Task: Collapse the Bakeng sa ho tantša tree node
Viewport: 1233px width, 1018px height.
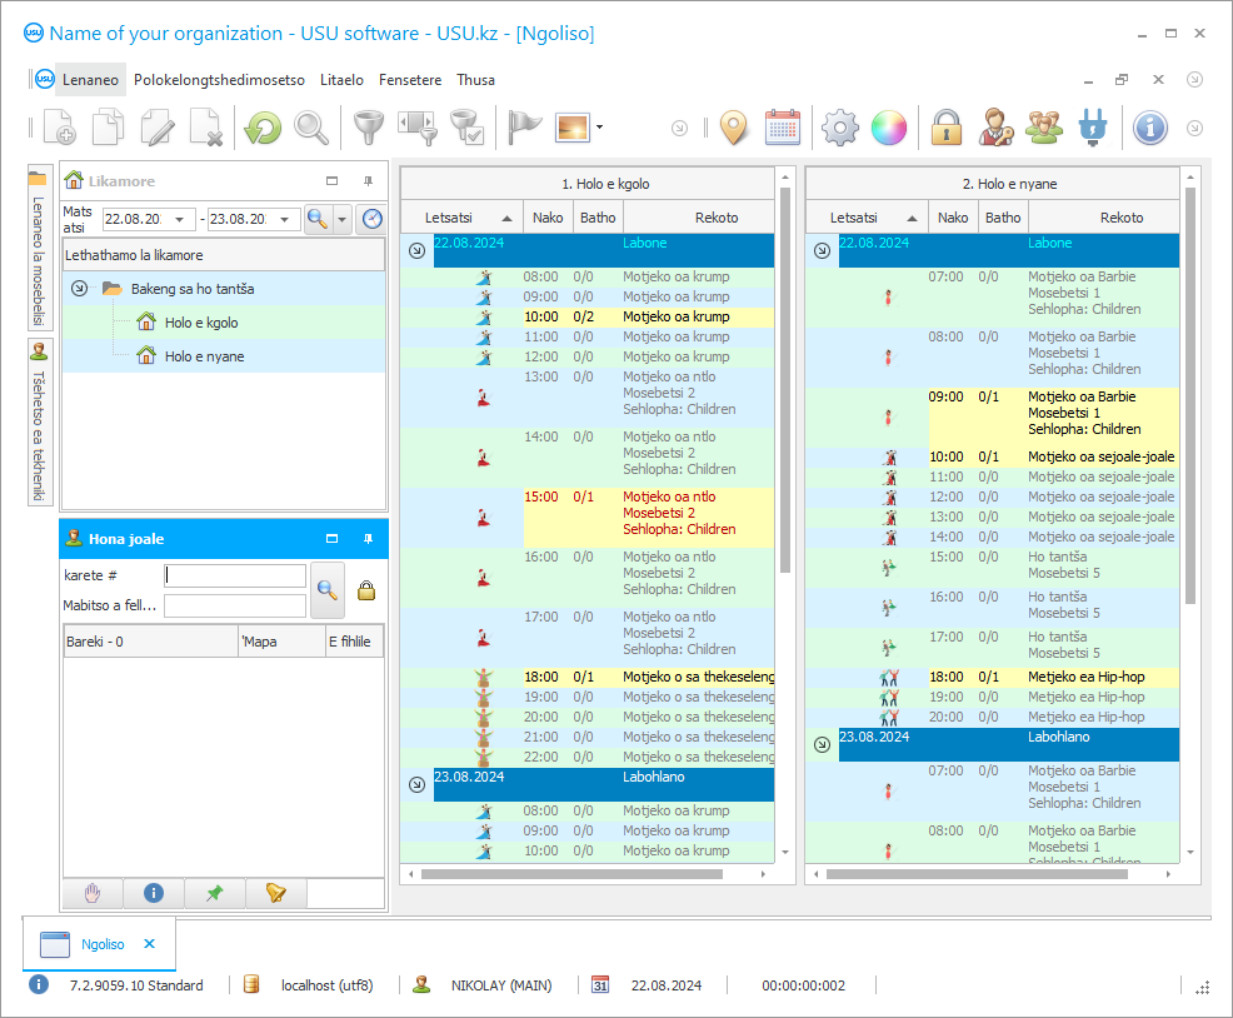Action: [79, 289]
